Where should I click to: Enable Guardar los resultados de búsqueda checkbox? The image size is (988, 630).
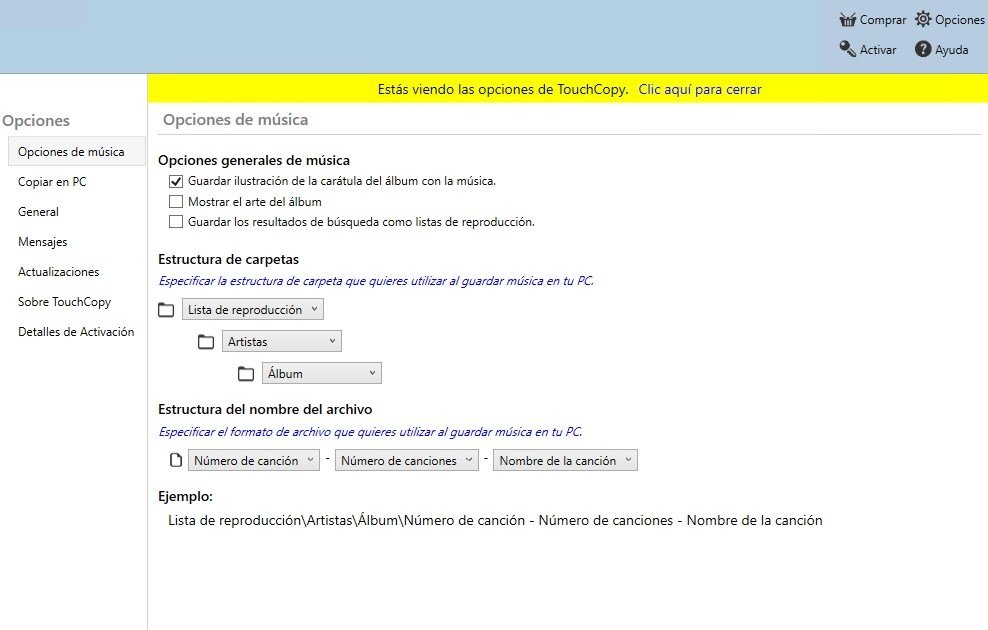coord(176,222)
